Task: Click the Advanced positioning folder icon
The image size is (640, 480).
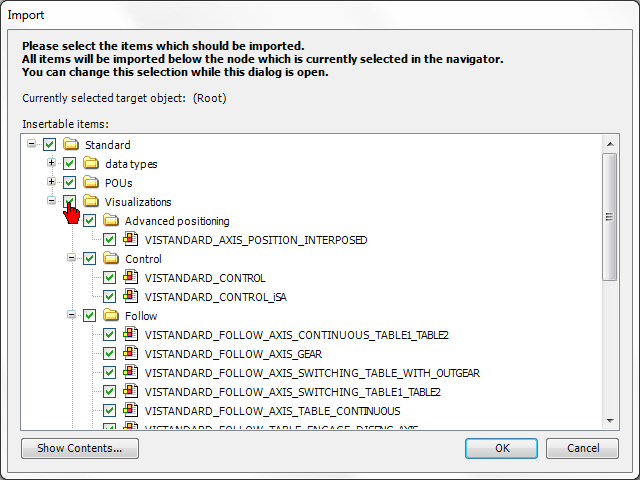Action: [x=110, y=221]
